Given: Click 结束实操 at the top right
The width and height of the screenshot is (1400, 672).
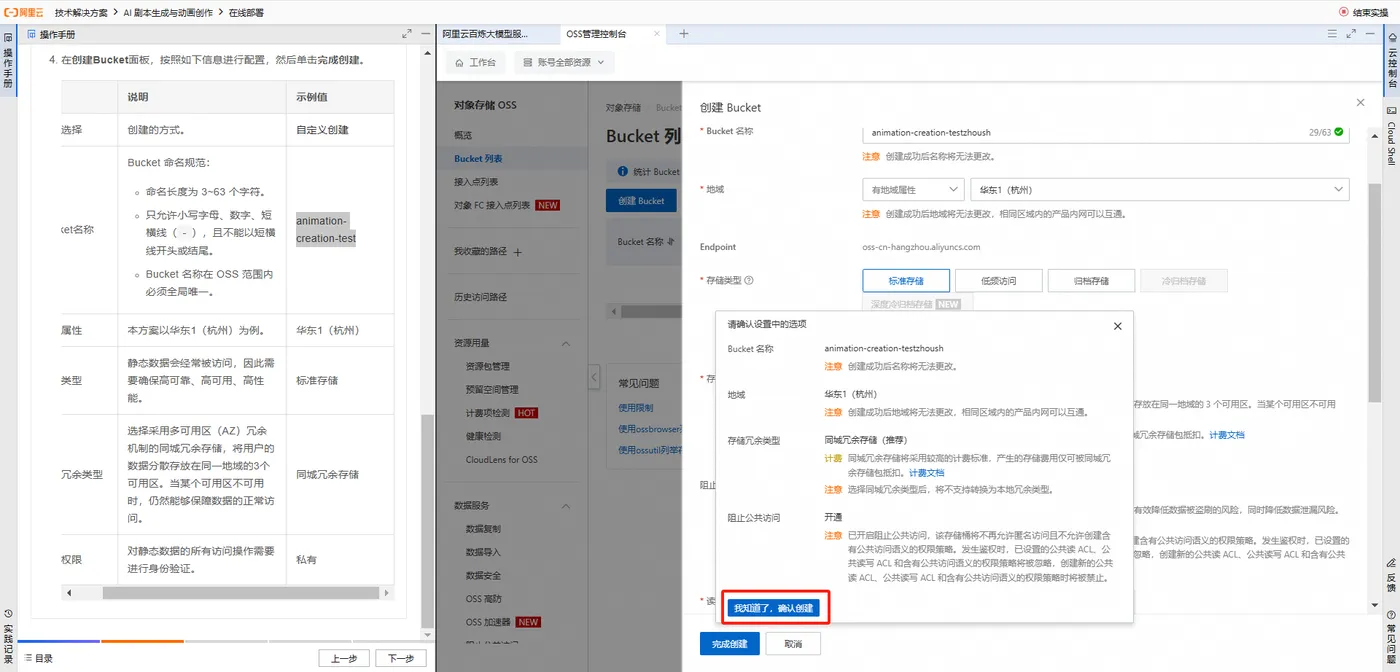Looking at the screenshot, I should point(1364,12).
